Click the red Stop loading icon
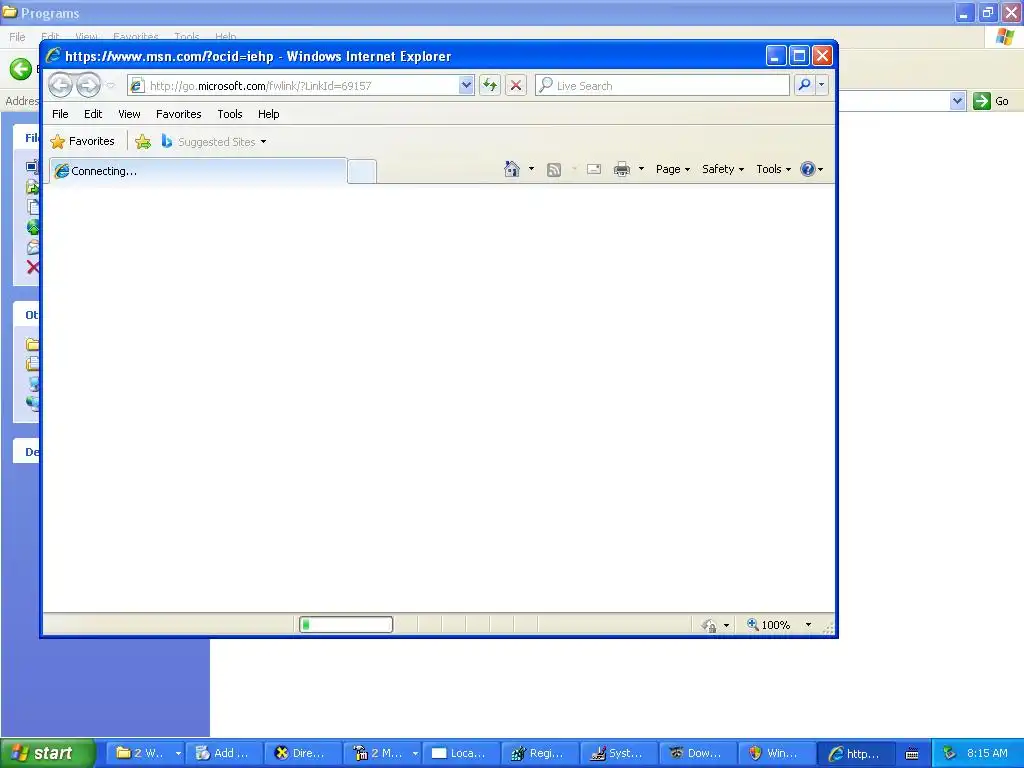 click(516, 86)
